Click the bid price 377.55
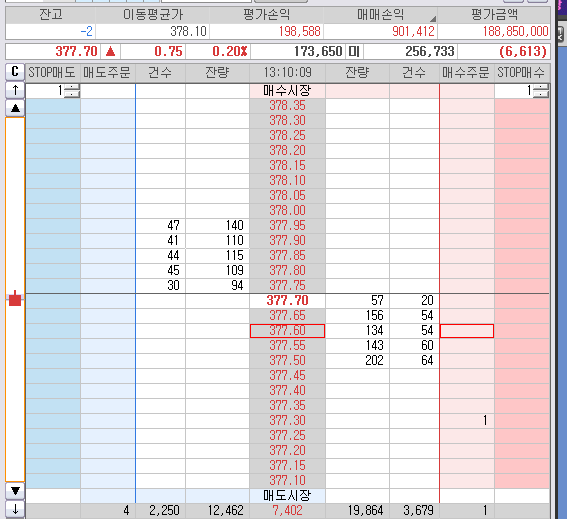This screenshot has width=567, height=519. (287, 346)
